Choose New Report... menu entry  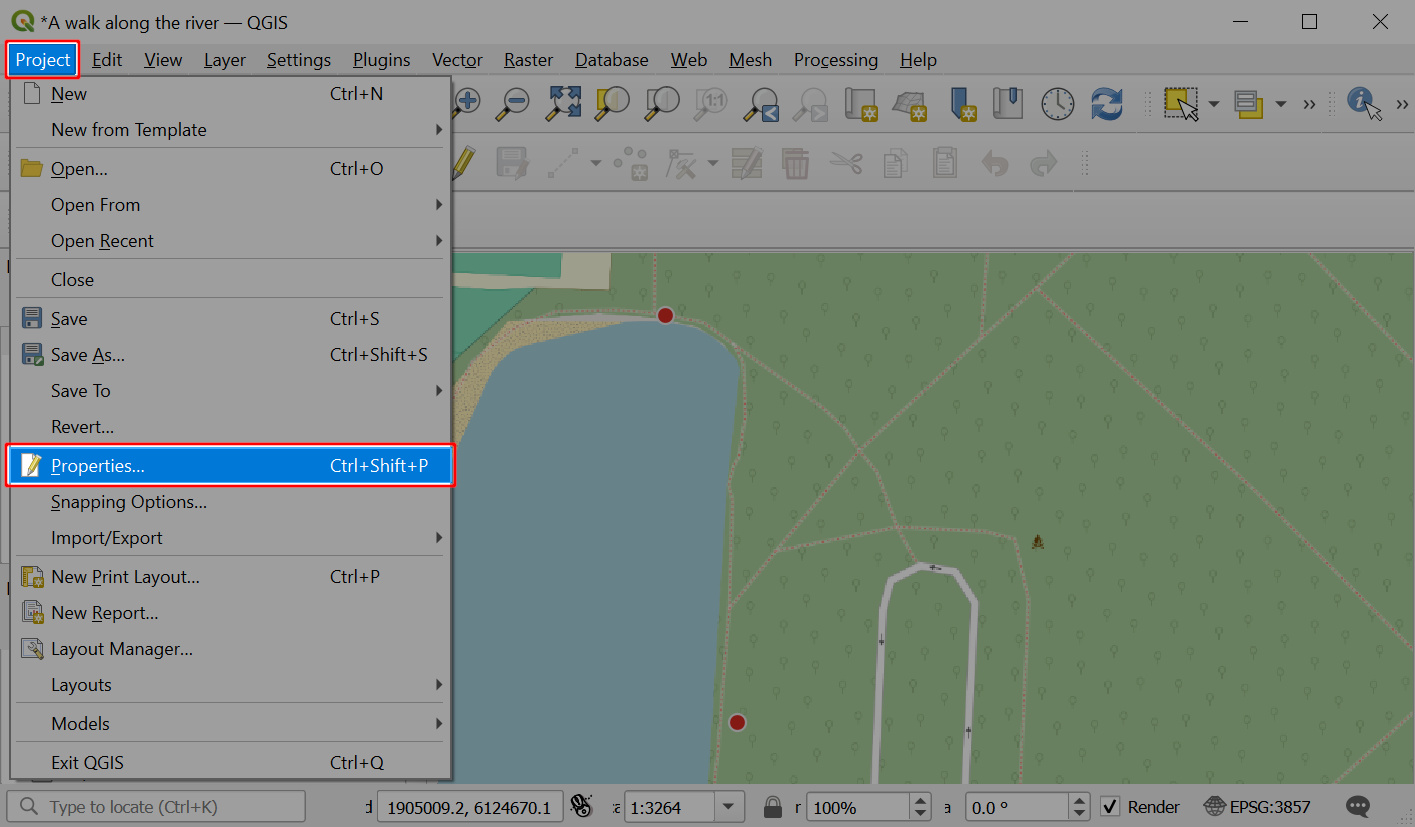pyautogui.click(x=231, y=613)
